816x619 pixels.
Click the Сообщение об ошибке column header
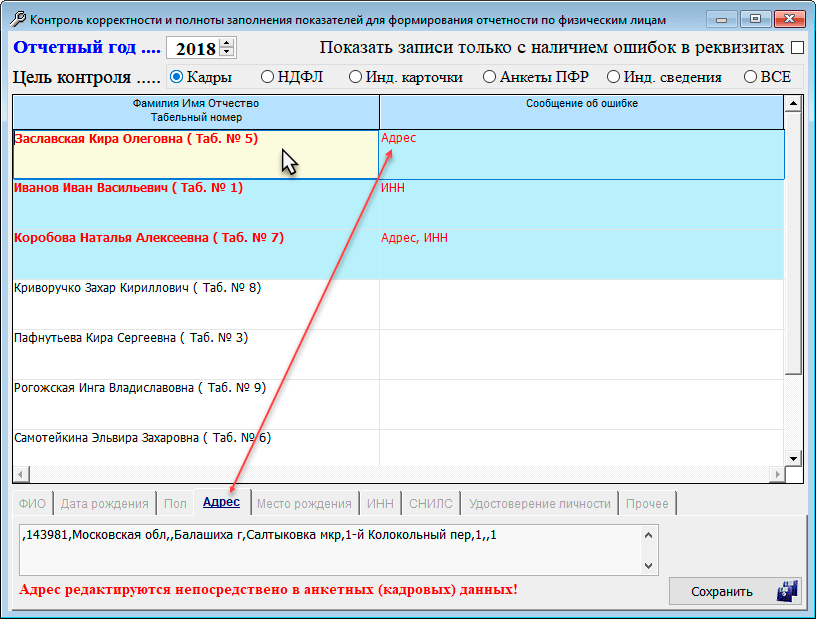coord(581,111)
